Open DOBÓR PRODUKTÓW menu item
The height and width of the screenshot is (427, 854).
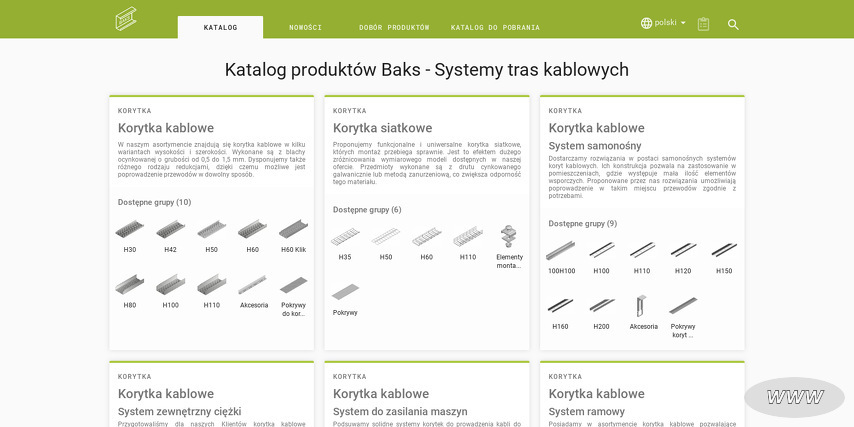394,27
